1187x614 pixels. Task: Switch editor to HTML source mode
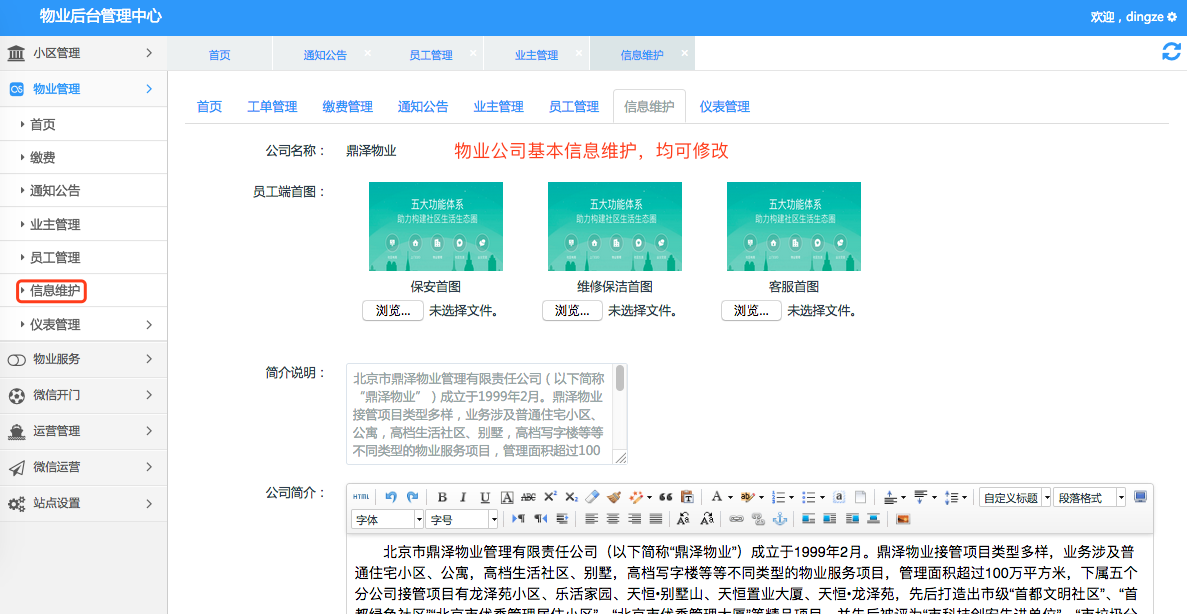pos(361,497)
